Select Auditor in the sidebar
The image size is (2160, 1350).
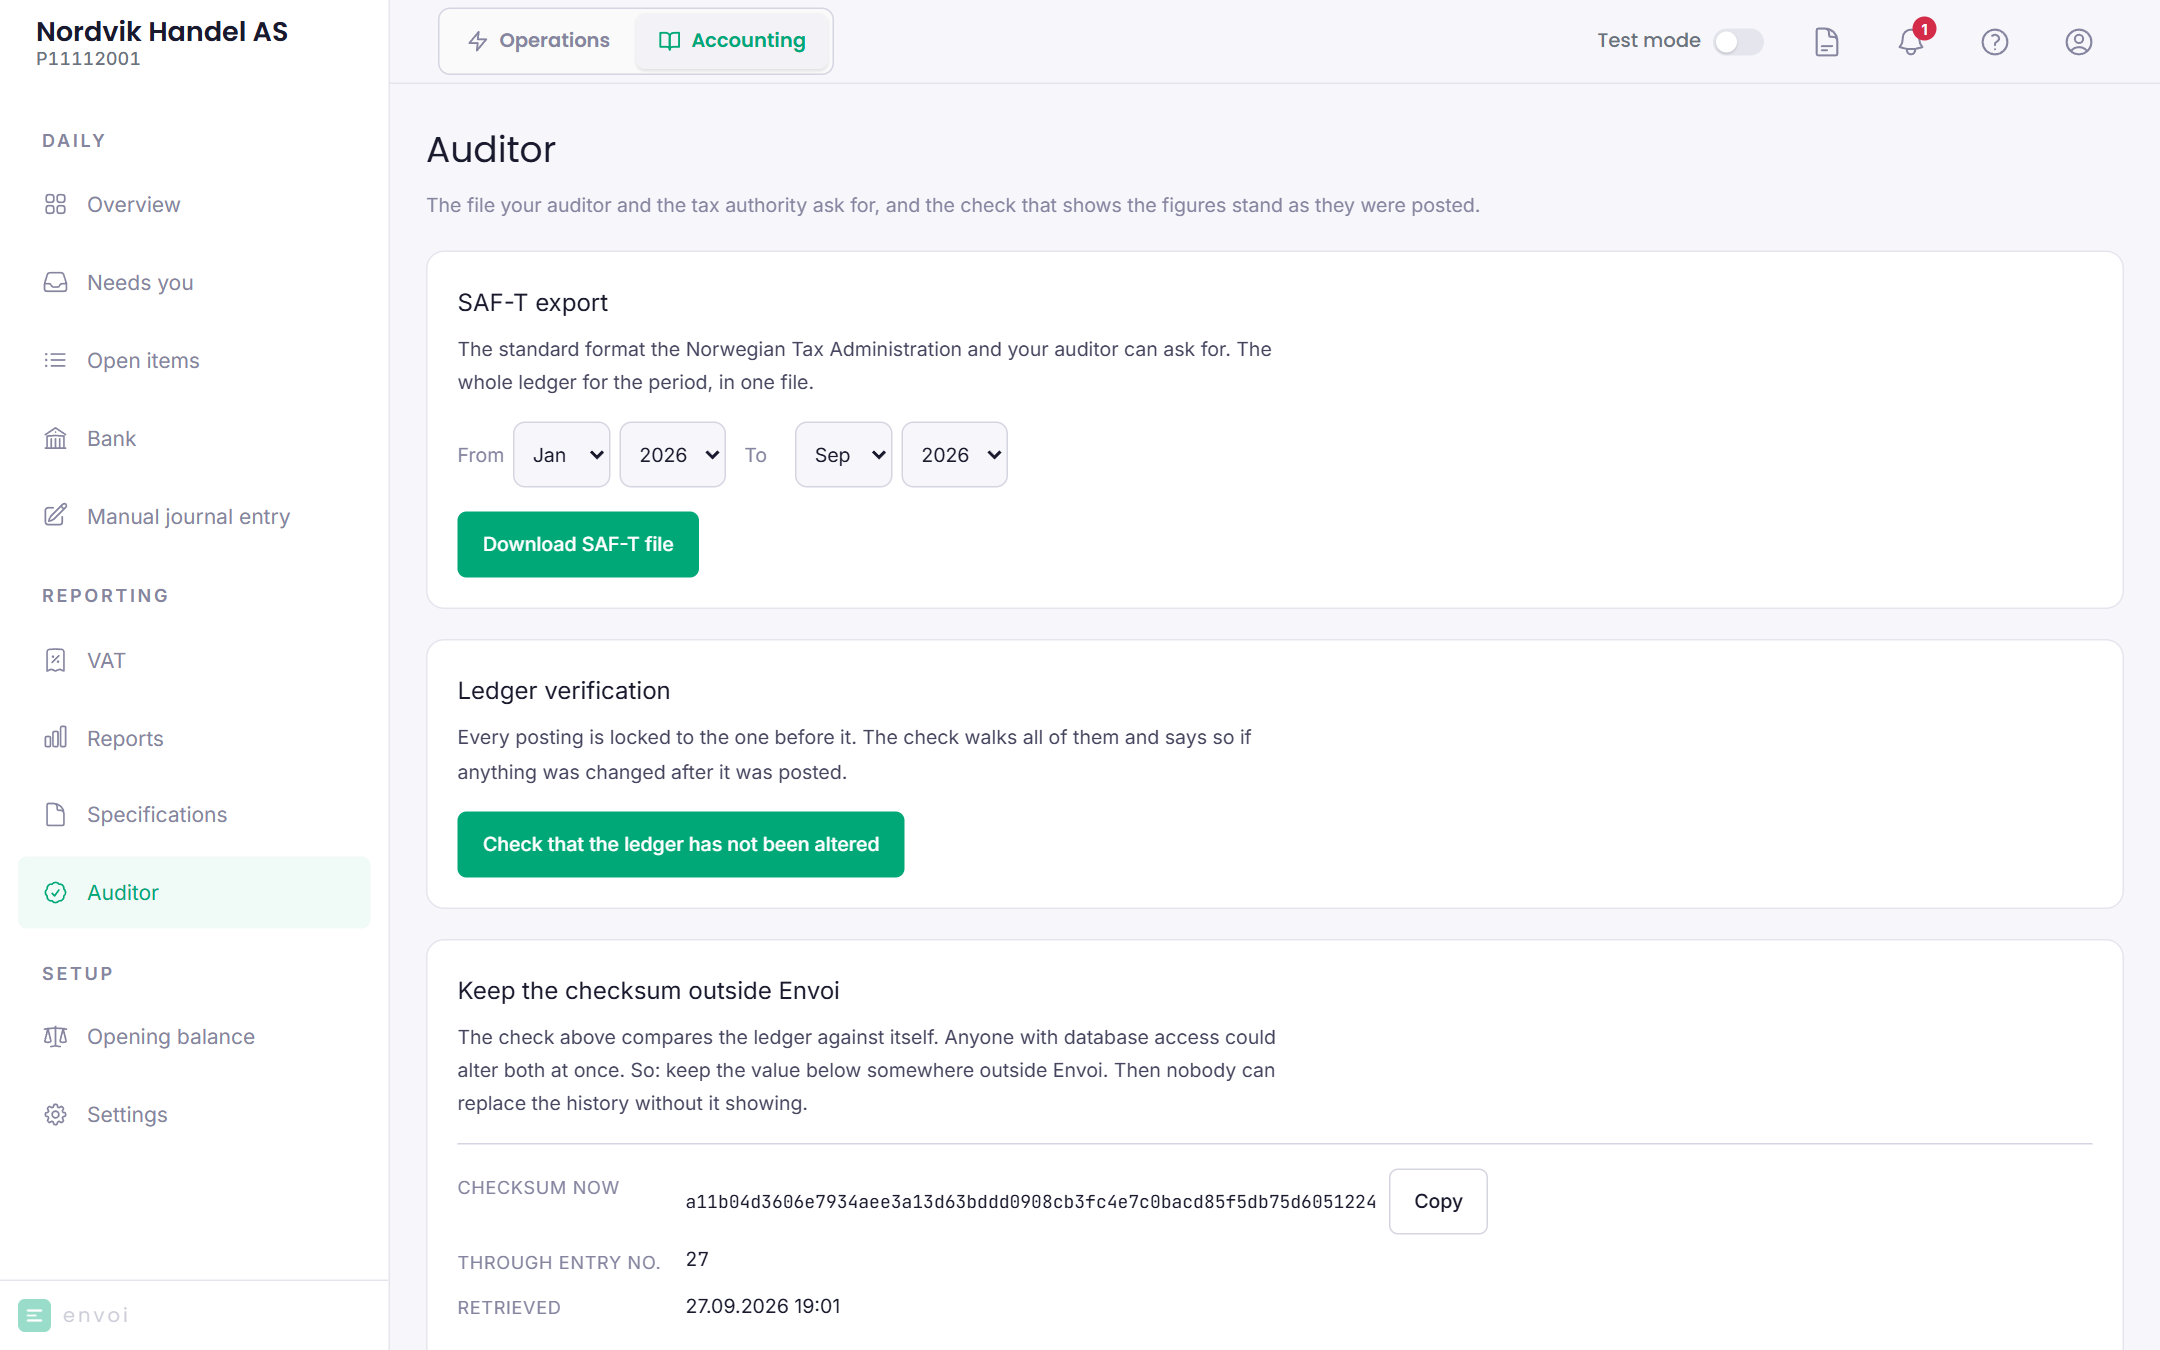click(194, 892)
